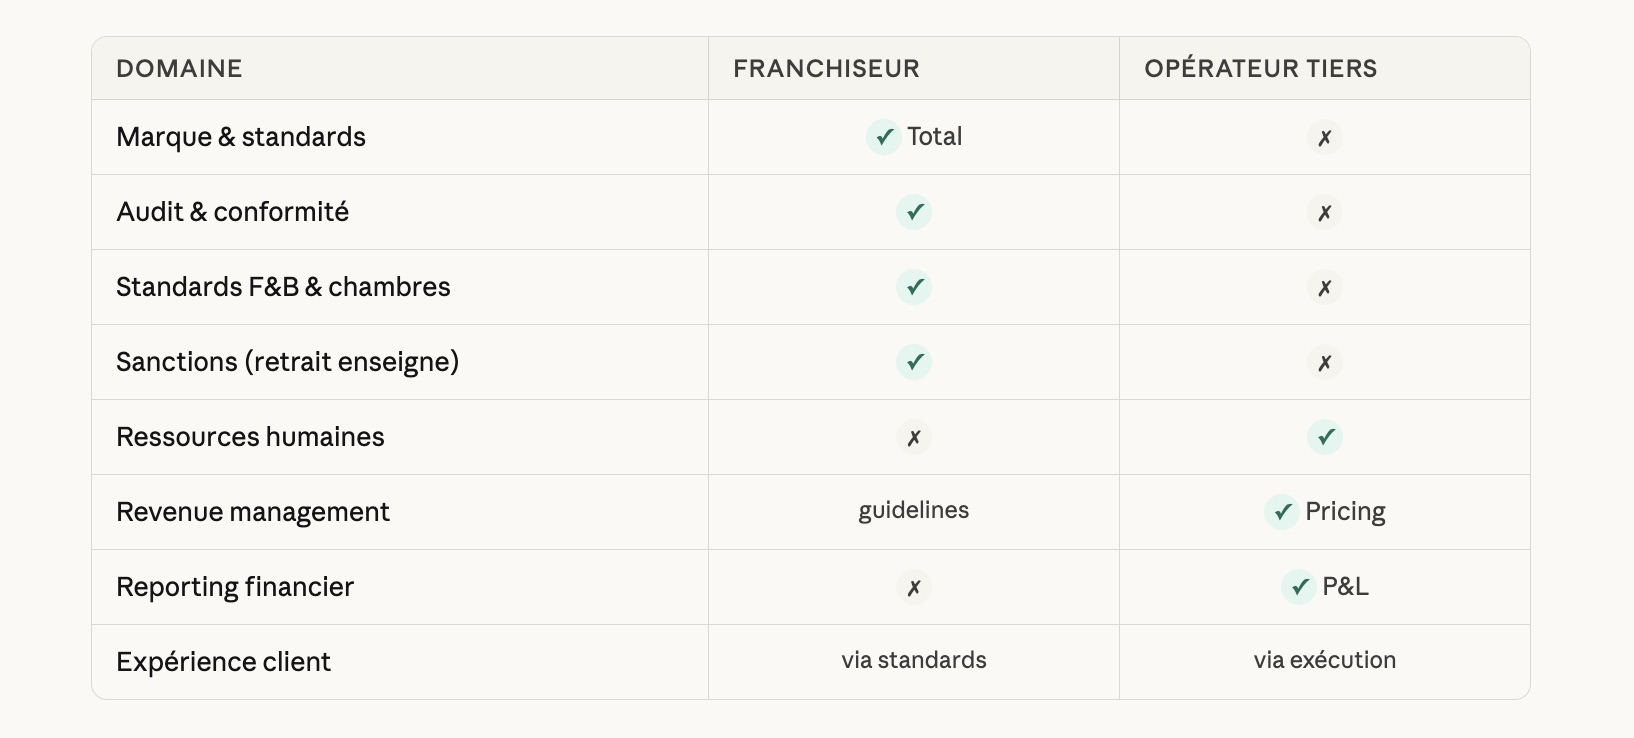Click the Revenue management row label
This screenshot has height=738, width=1634.
(253, 512)
